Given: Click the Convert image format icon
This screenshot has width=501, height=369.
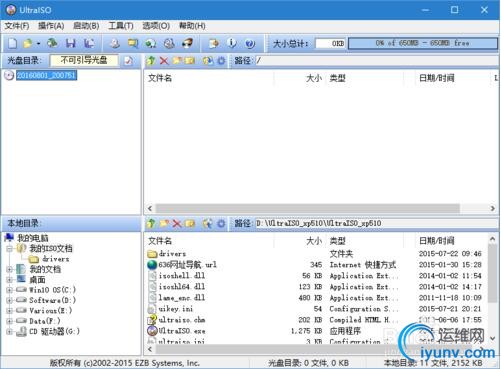Looking at the screenshot, I should [133, 43].
